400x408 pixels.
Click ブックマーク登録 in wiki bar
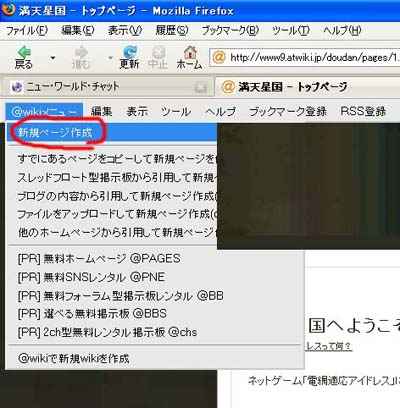(x=288, y=112)
